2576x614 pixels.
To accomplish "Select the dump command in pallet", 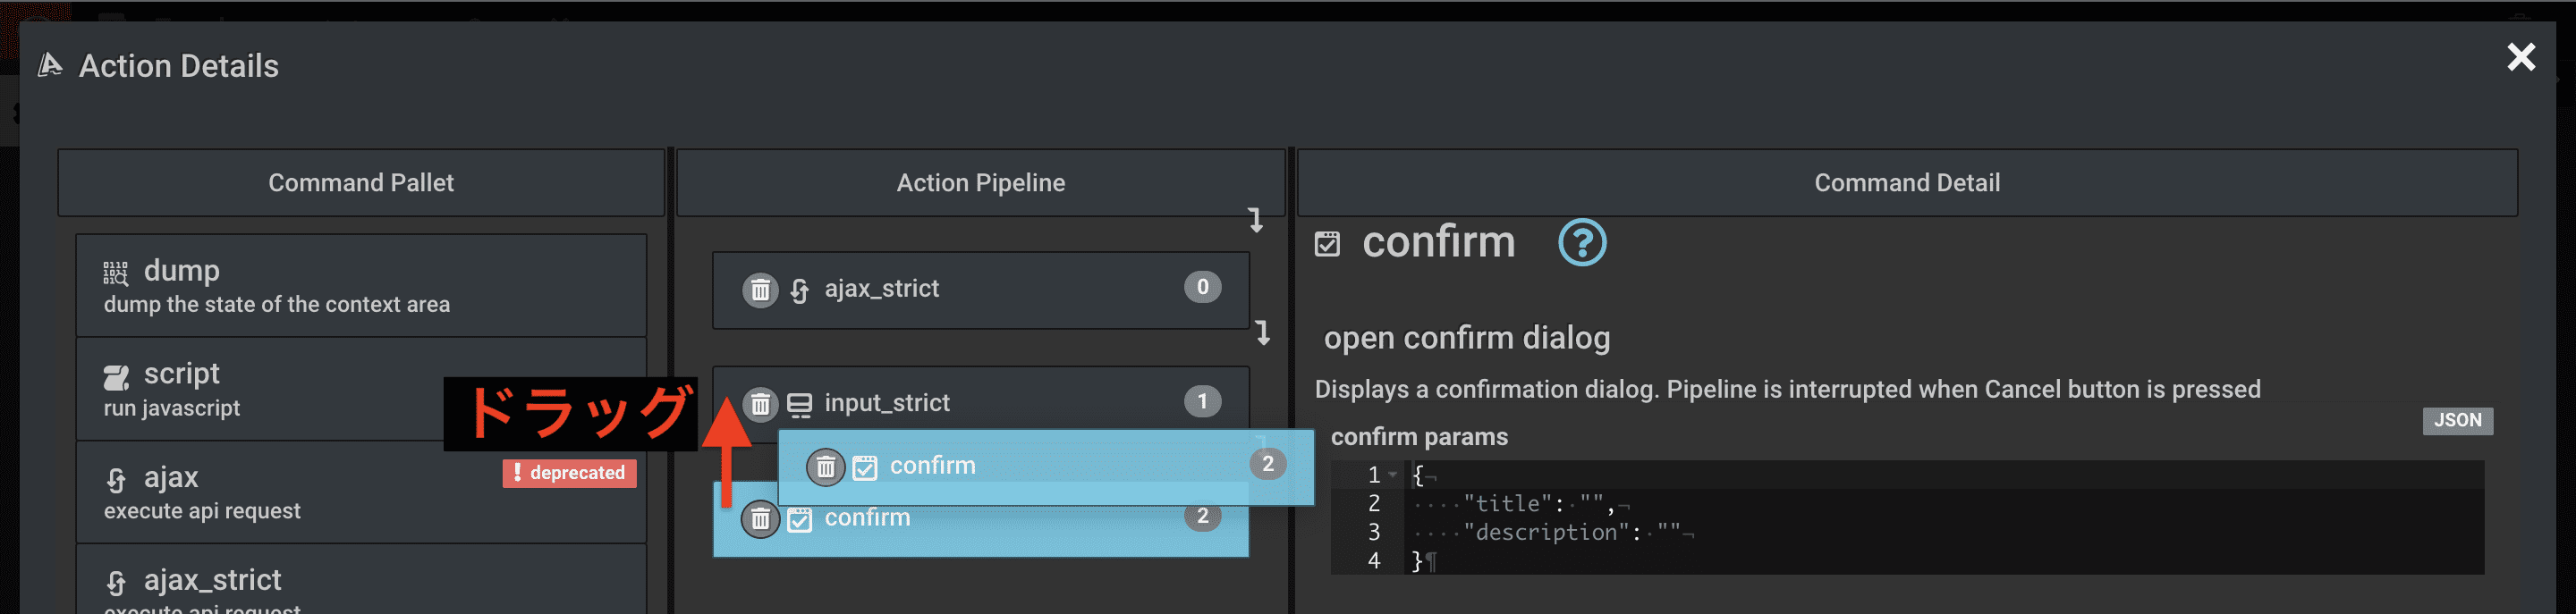I will tap(361, 286).
